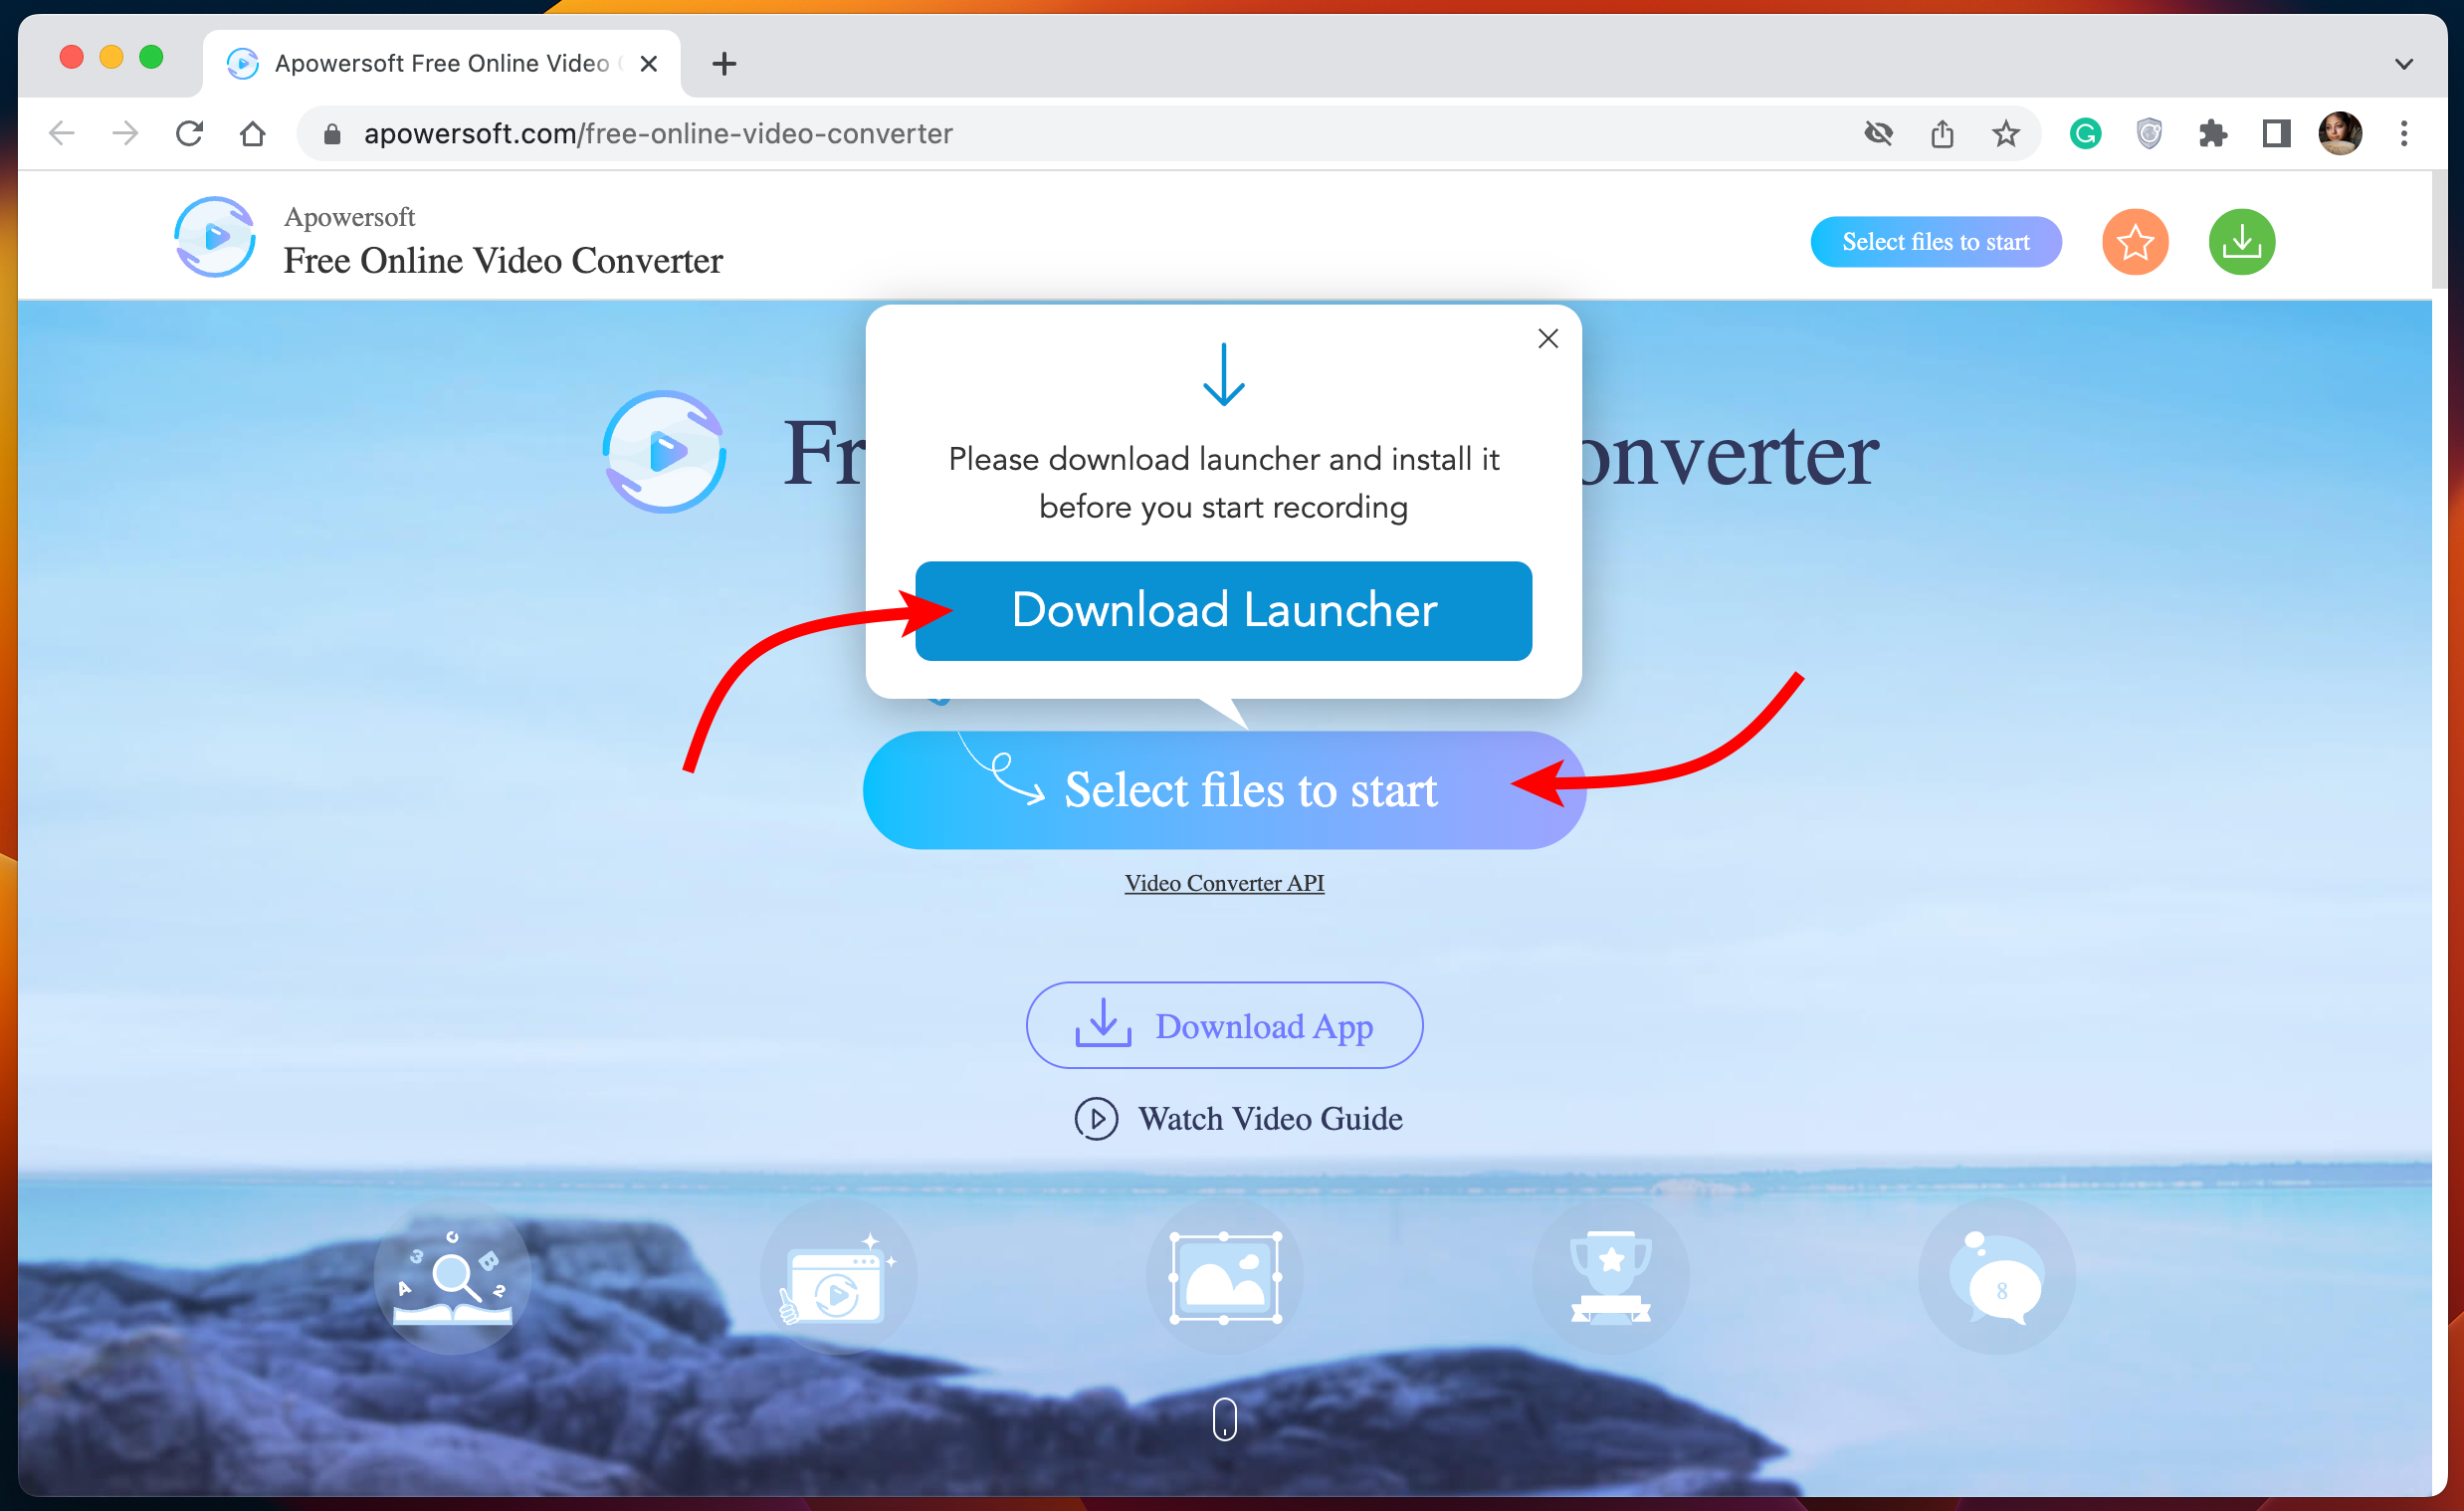The height and width of the screenshot is (1511, 2464).
Task: Click the Select files to start top right
Action: click(x=1935, y=240)
